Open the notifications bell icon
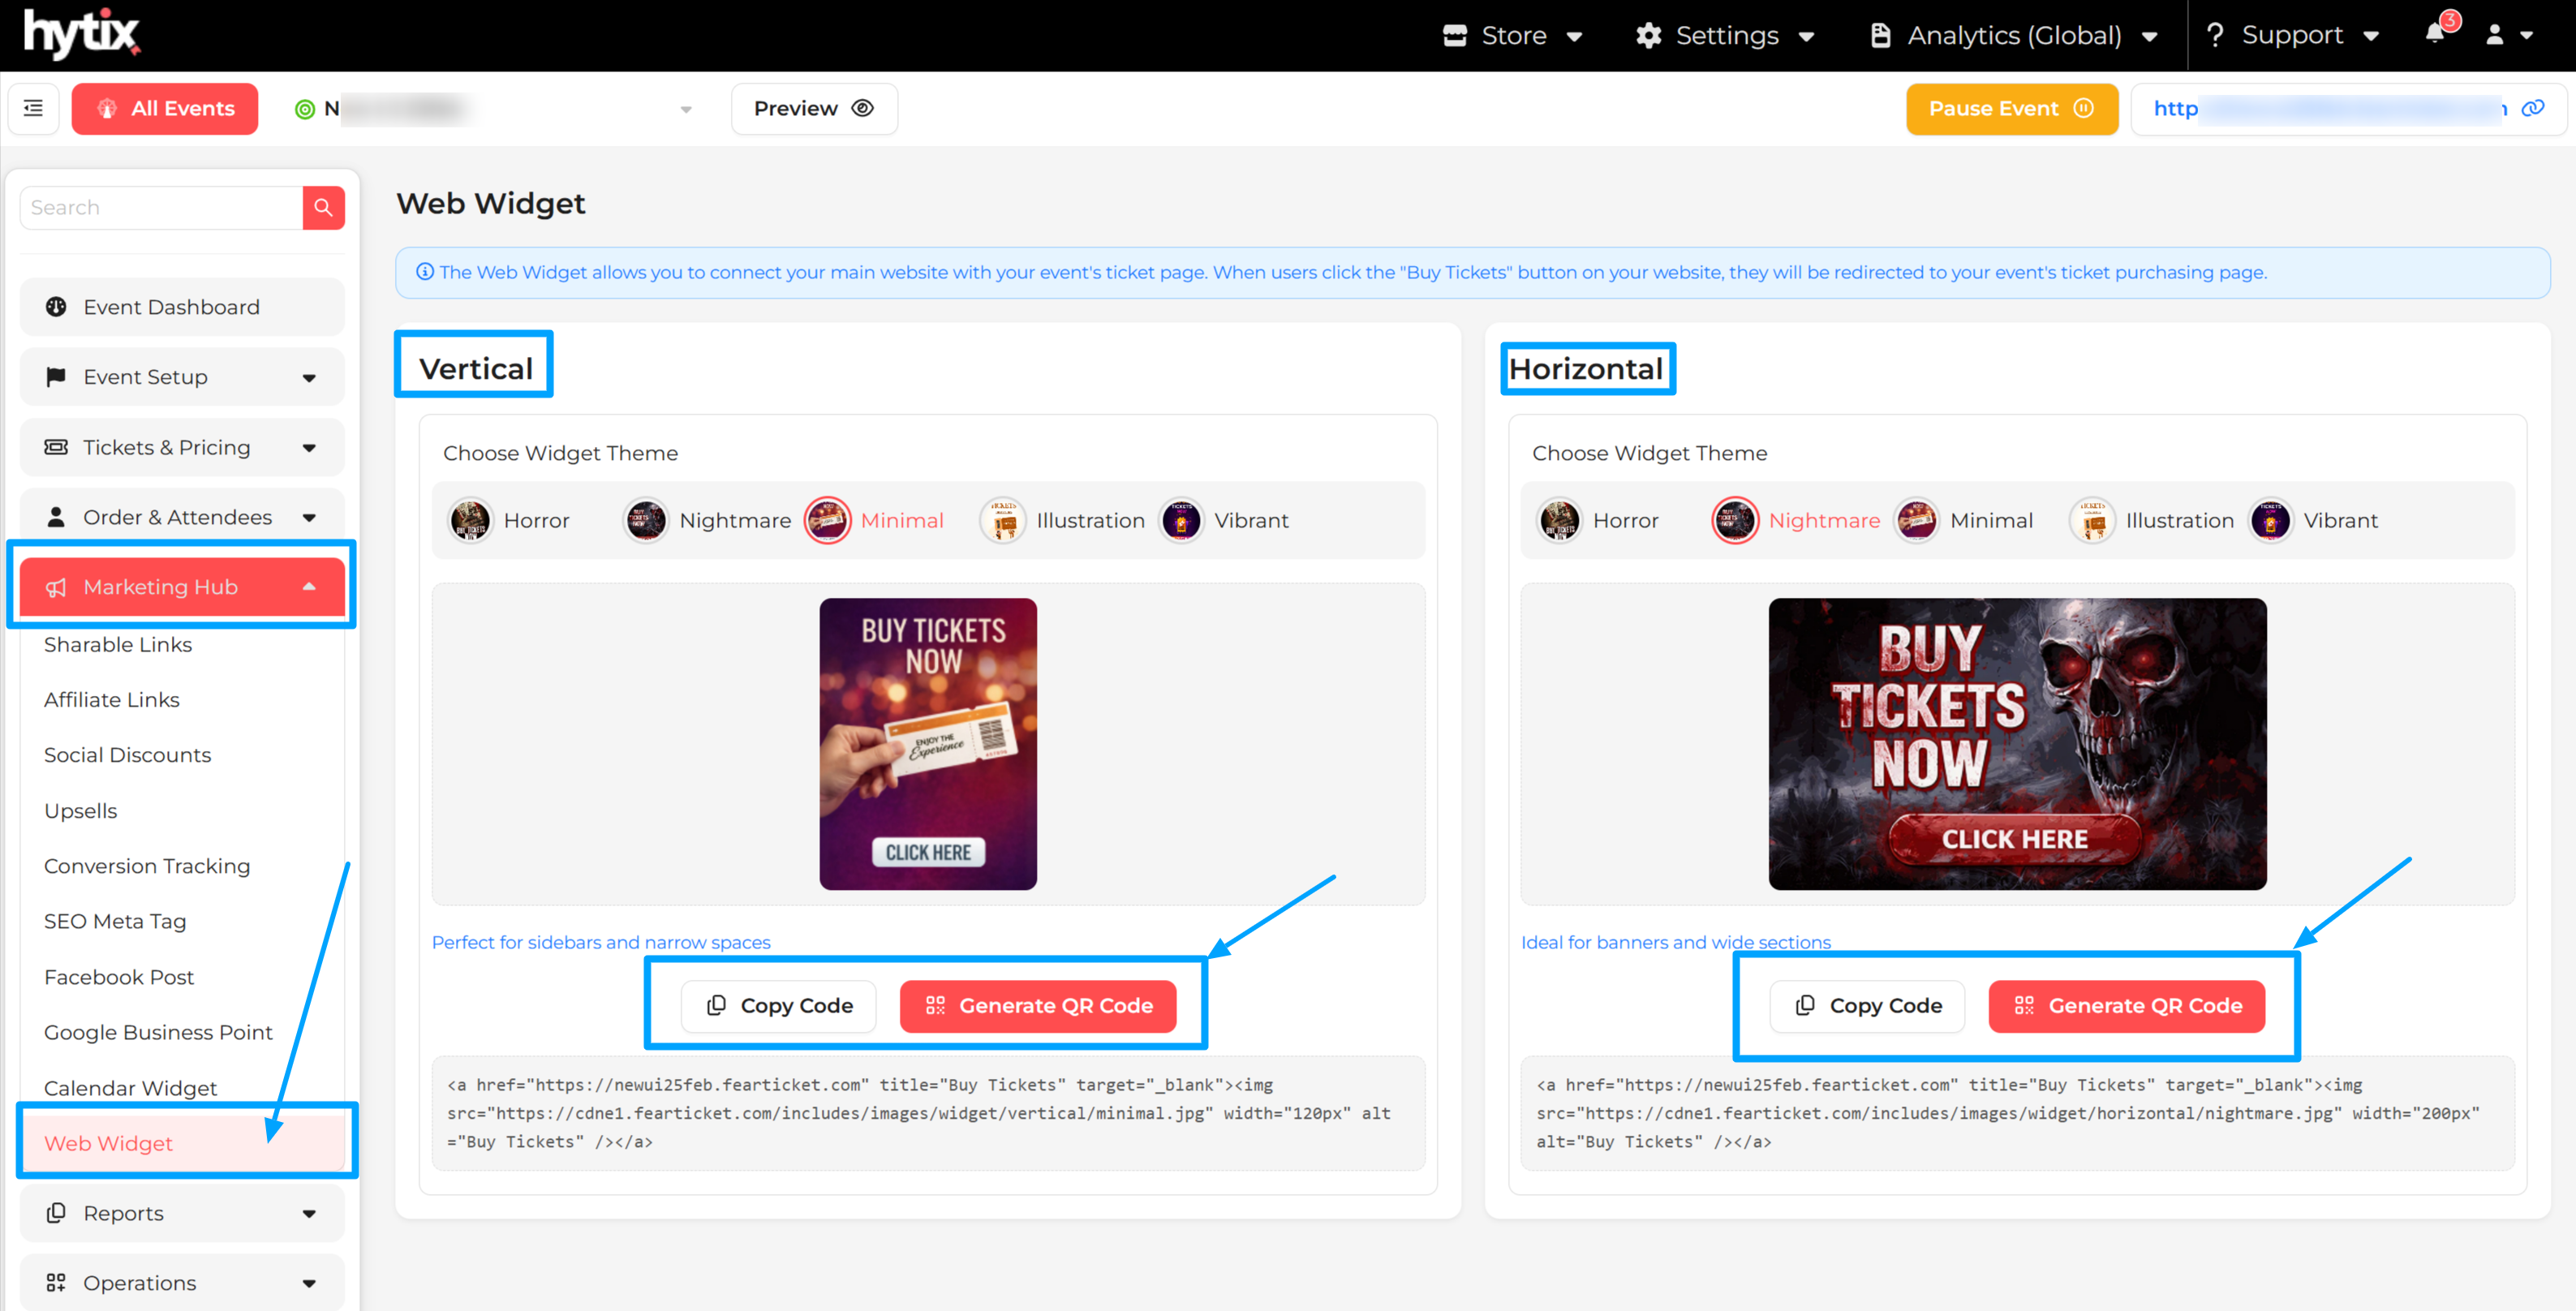Image resolution: width=2576 pixels, height=1311 pixels. (2434, 34)
